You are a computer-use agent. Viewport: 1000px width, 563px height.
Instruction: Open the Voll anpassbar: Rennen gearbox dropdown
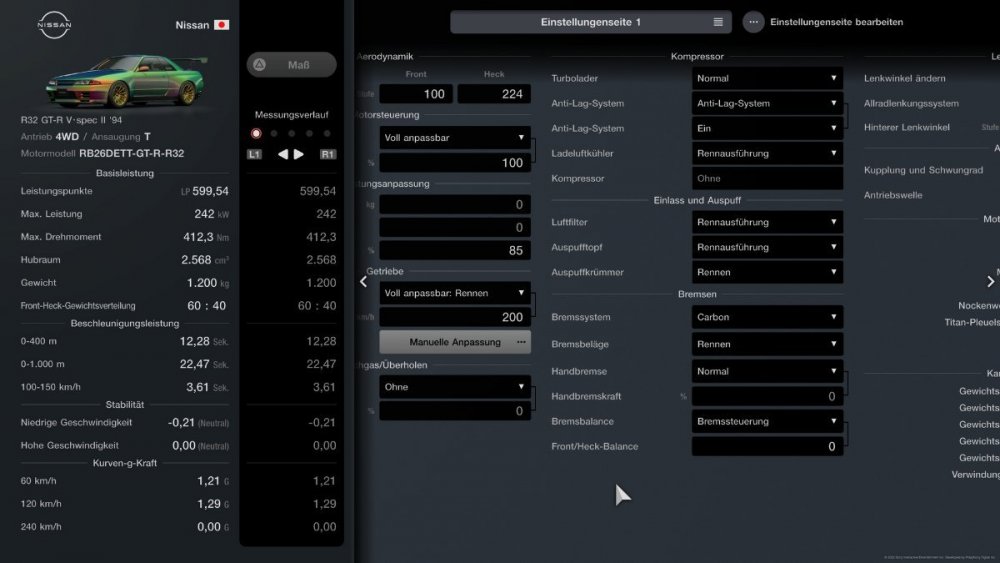[x=455, y=293]
